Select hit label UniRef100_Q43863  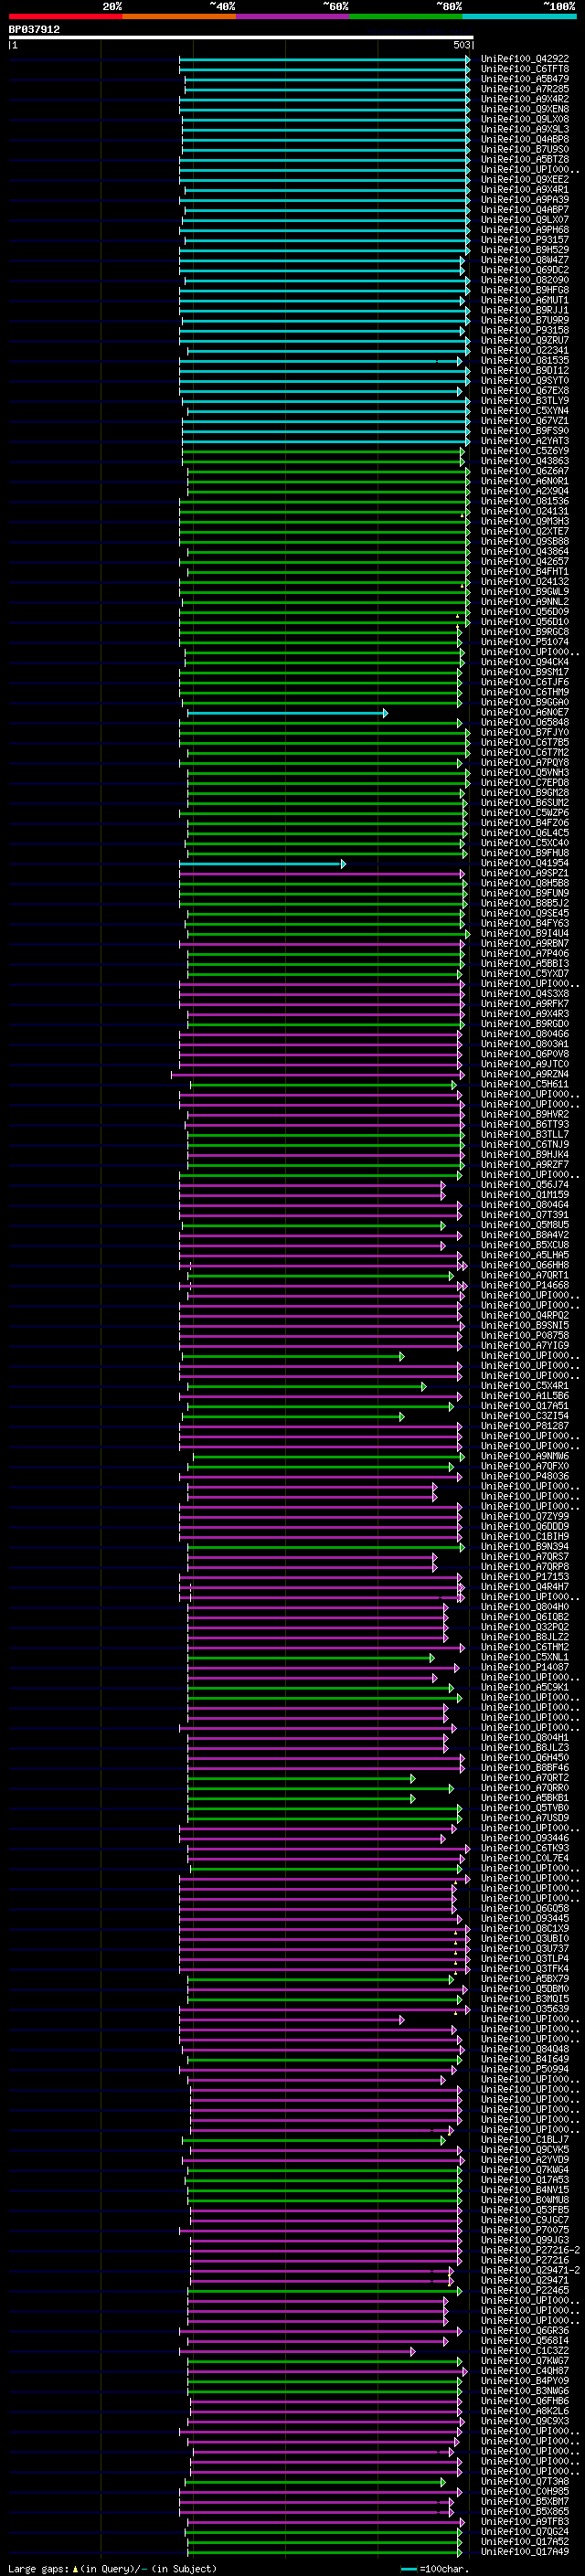point(524,461)
